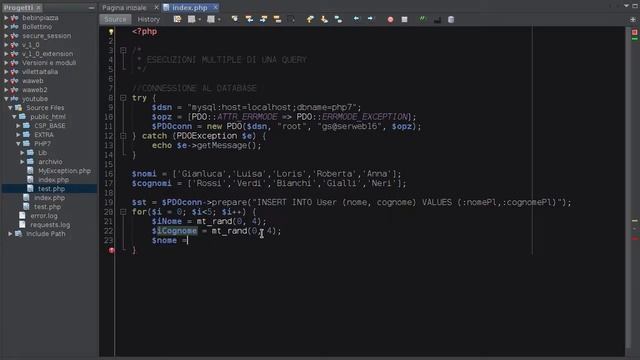Click Shift Line Right arrow icon
Viewport: 640px width, 360px height.
[x=370, y=19]
